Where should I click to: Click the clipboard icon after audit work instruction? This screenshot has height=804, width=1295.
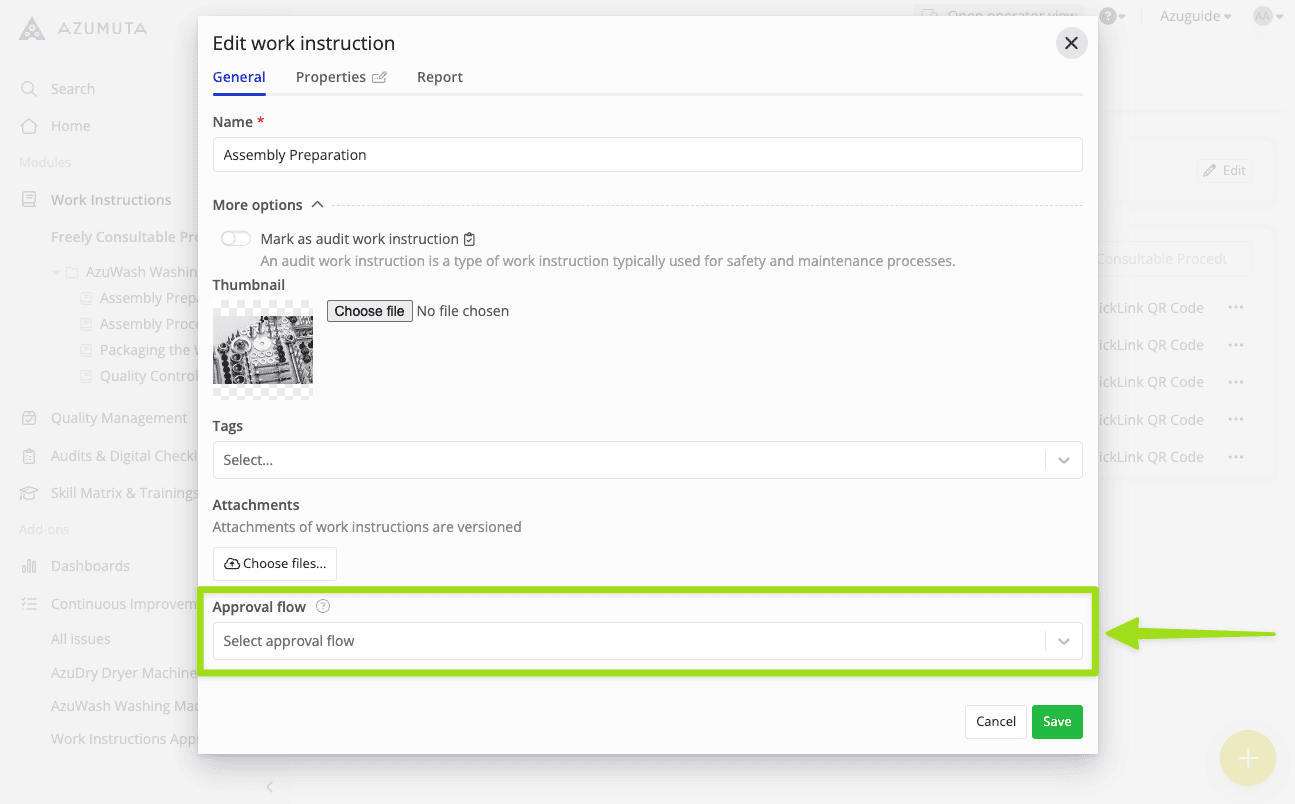coord(470,239)
